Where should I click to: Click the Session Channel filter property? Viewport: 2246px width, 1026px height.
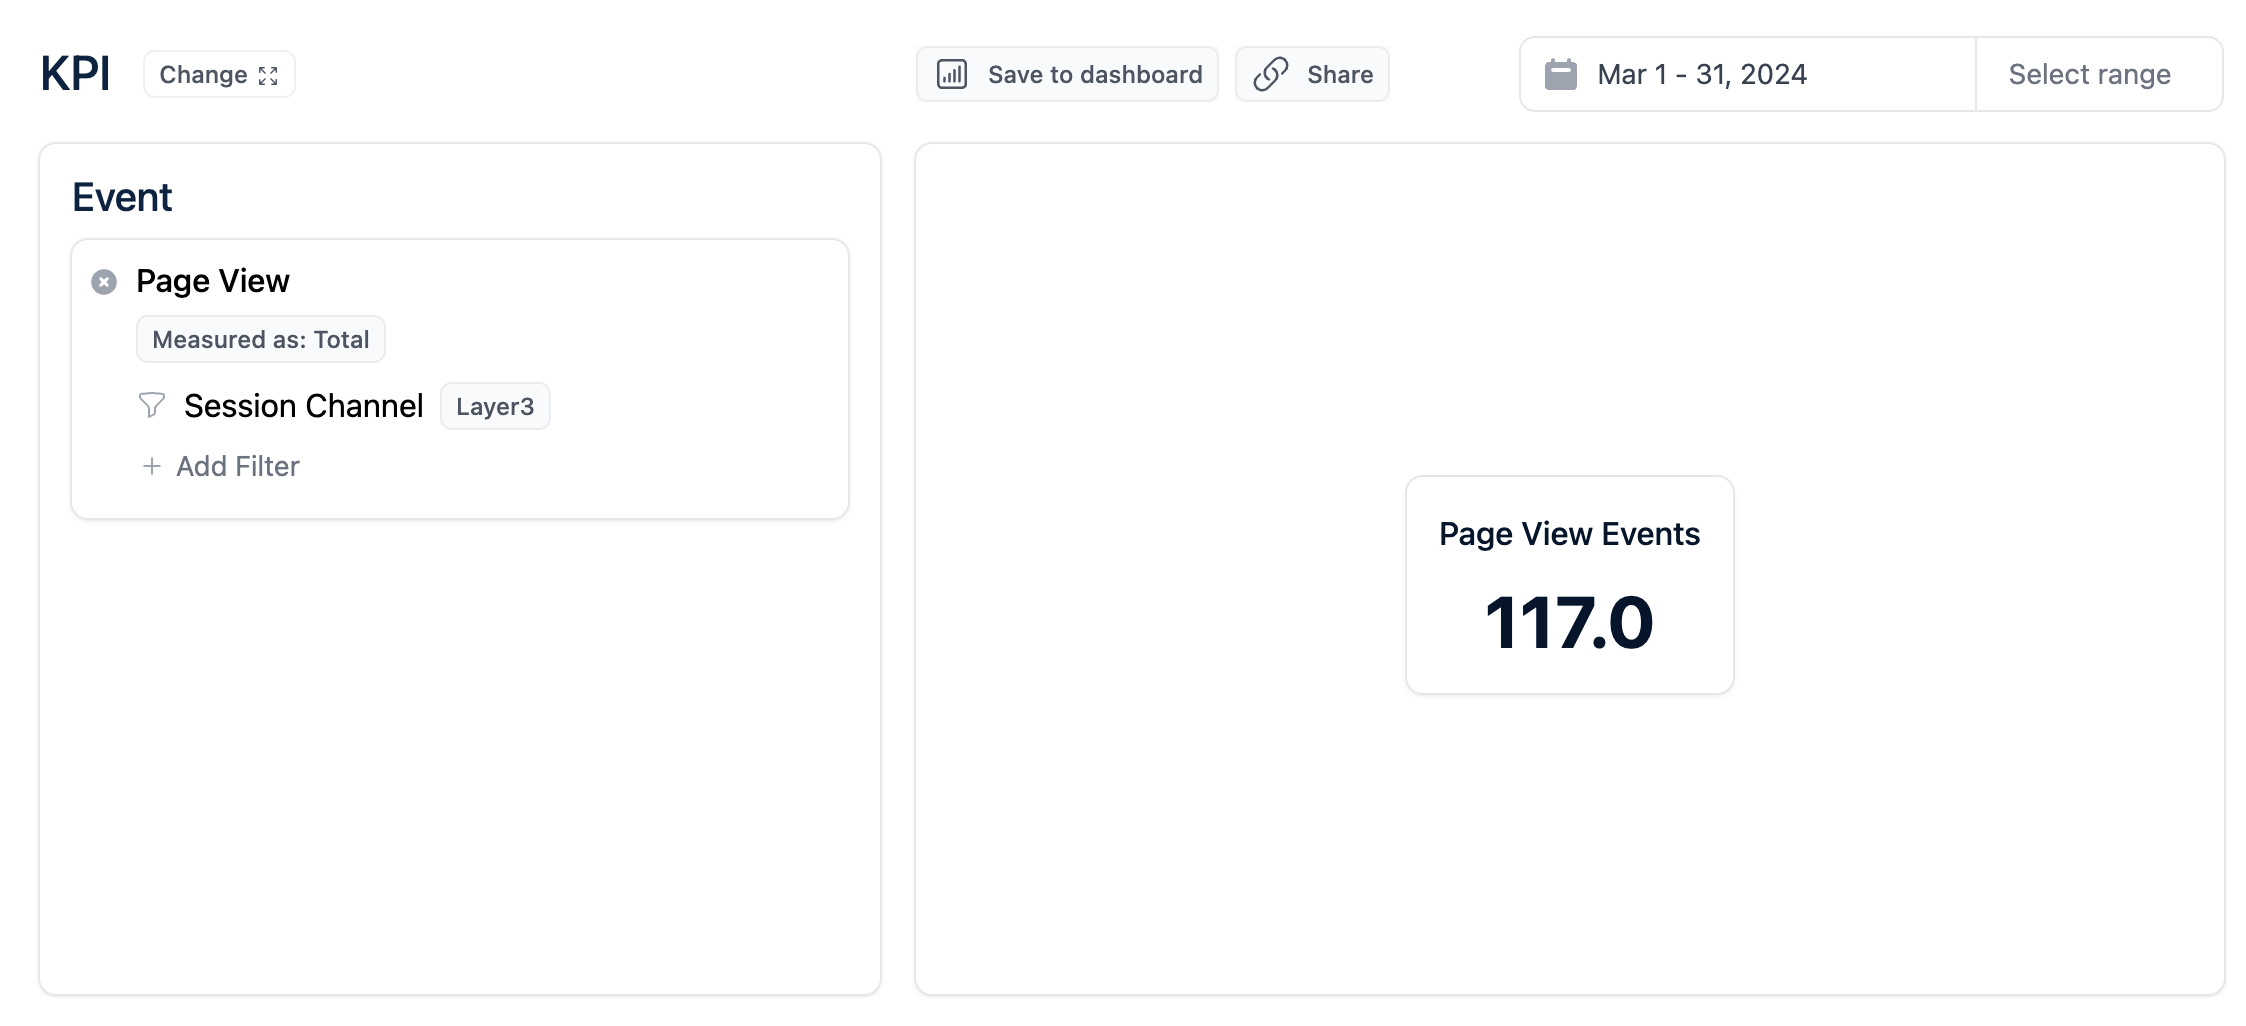click(x=303, y=406)
